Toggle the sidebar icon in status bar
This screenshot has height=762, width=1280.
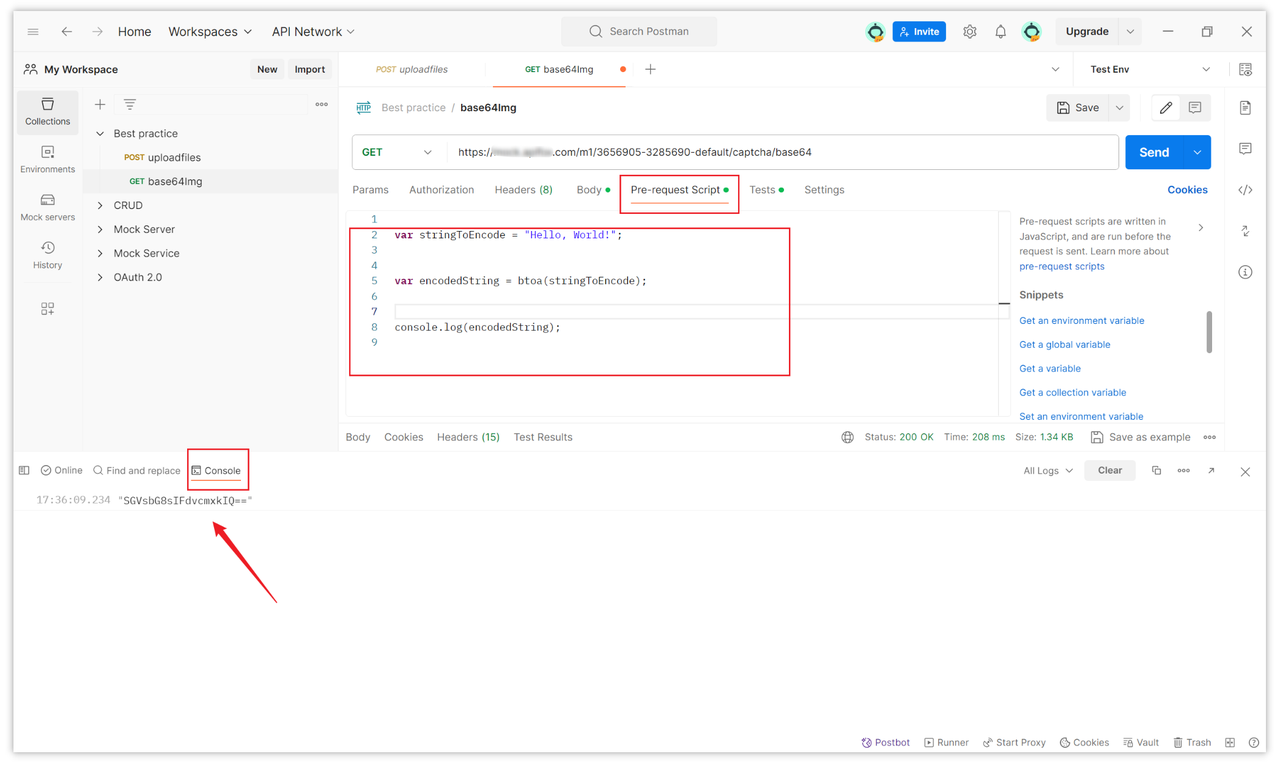click(x=24, y=470)
